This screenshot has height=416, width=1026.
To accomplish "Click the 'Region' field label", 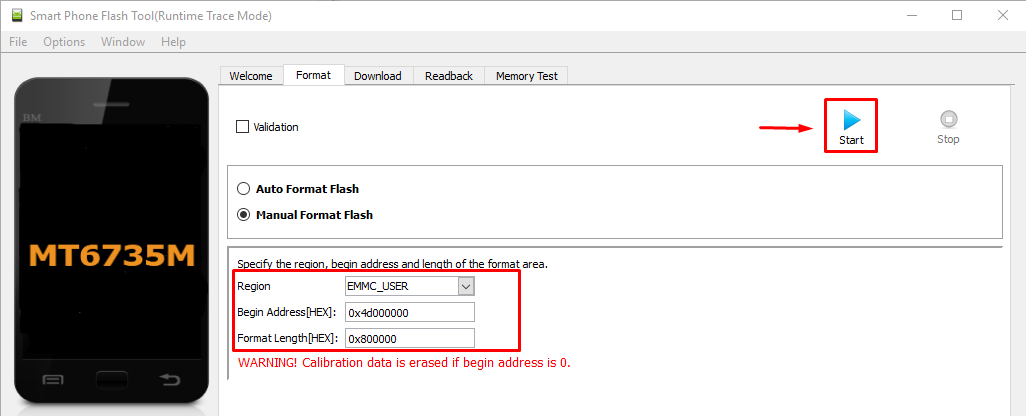I will 253,286.
